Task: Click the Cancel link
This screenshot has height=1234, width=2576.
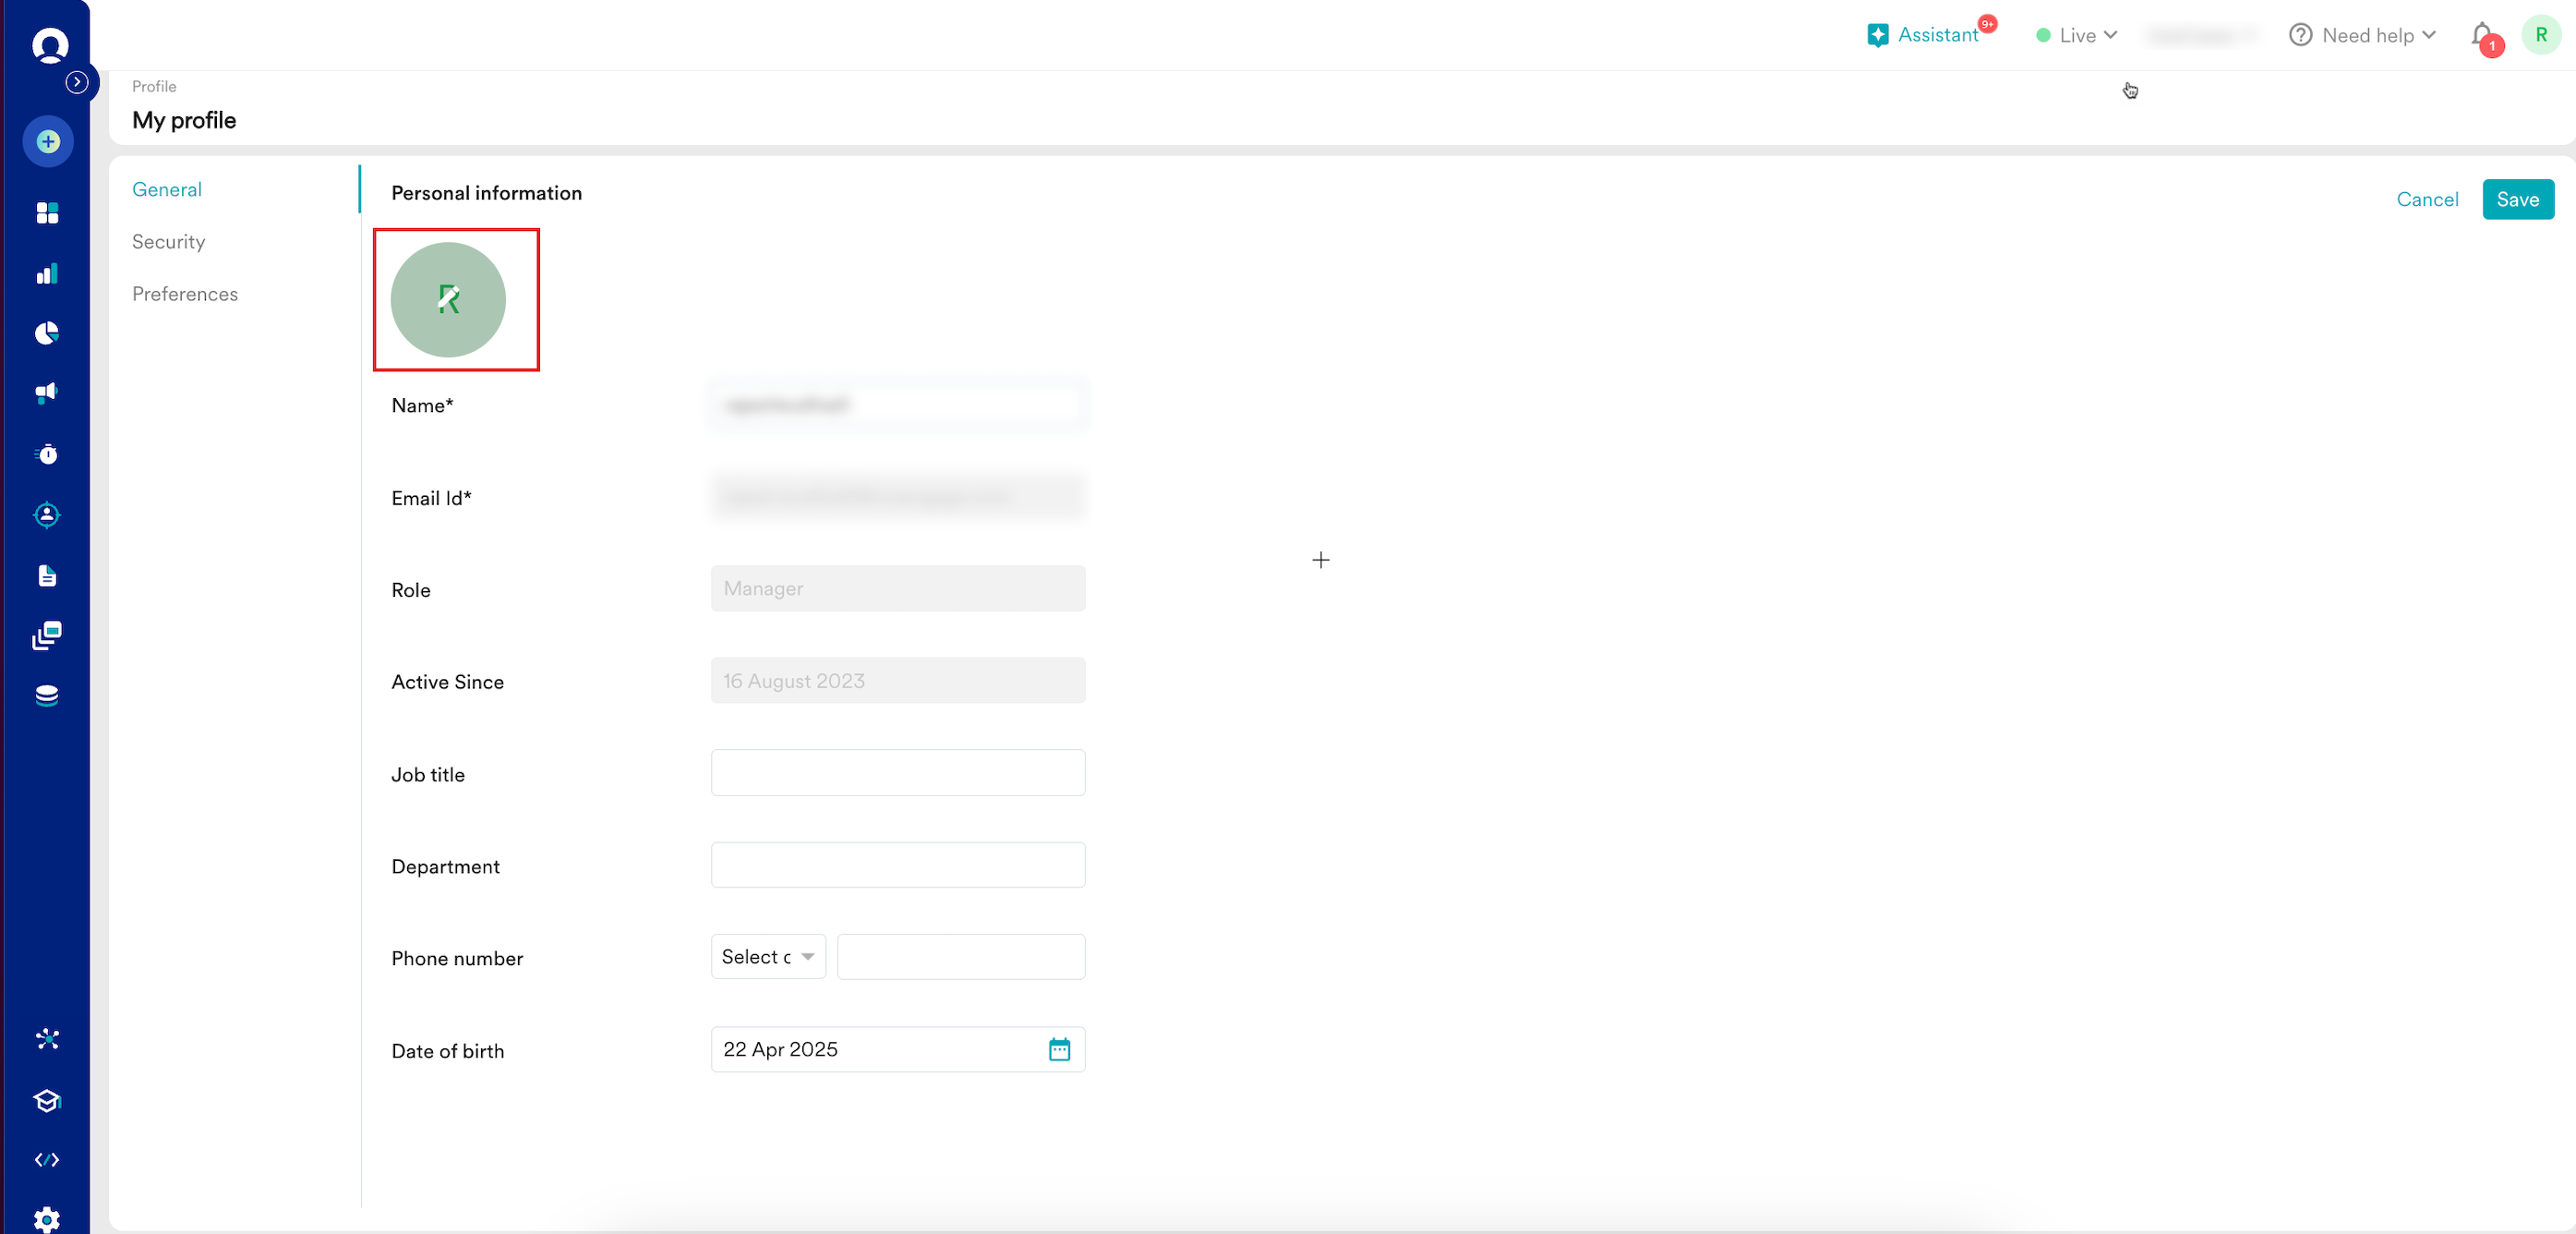Action: tap(2427, 199)
